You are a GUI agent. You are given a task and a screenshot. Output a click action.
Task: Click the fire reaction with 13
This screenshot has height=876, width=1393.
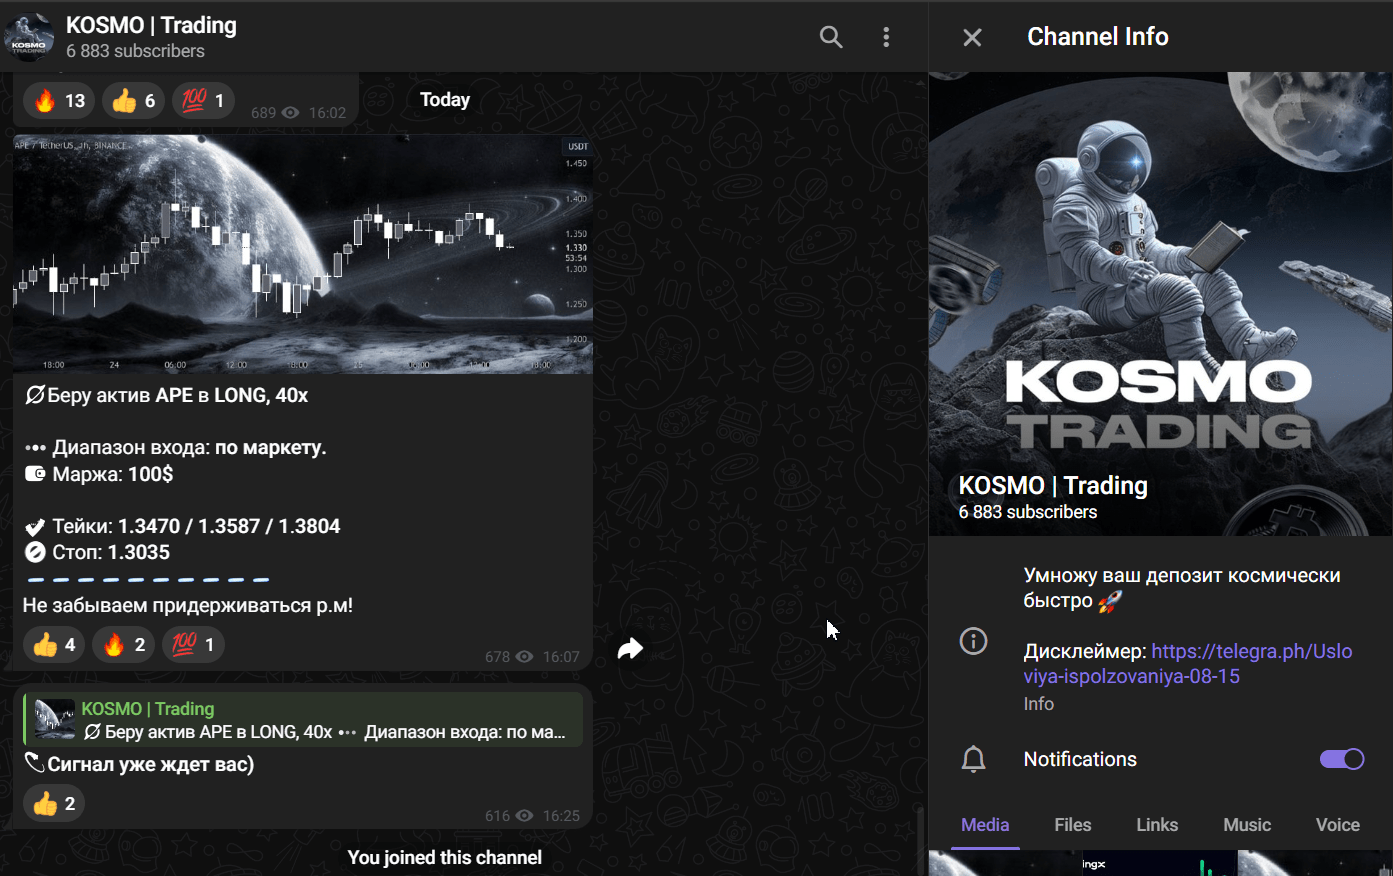(x=58, y=100)
